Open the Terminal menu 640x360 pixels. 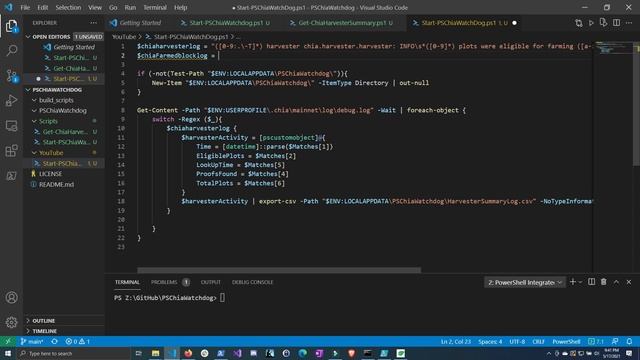click(155, 7)
